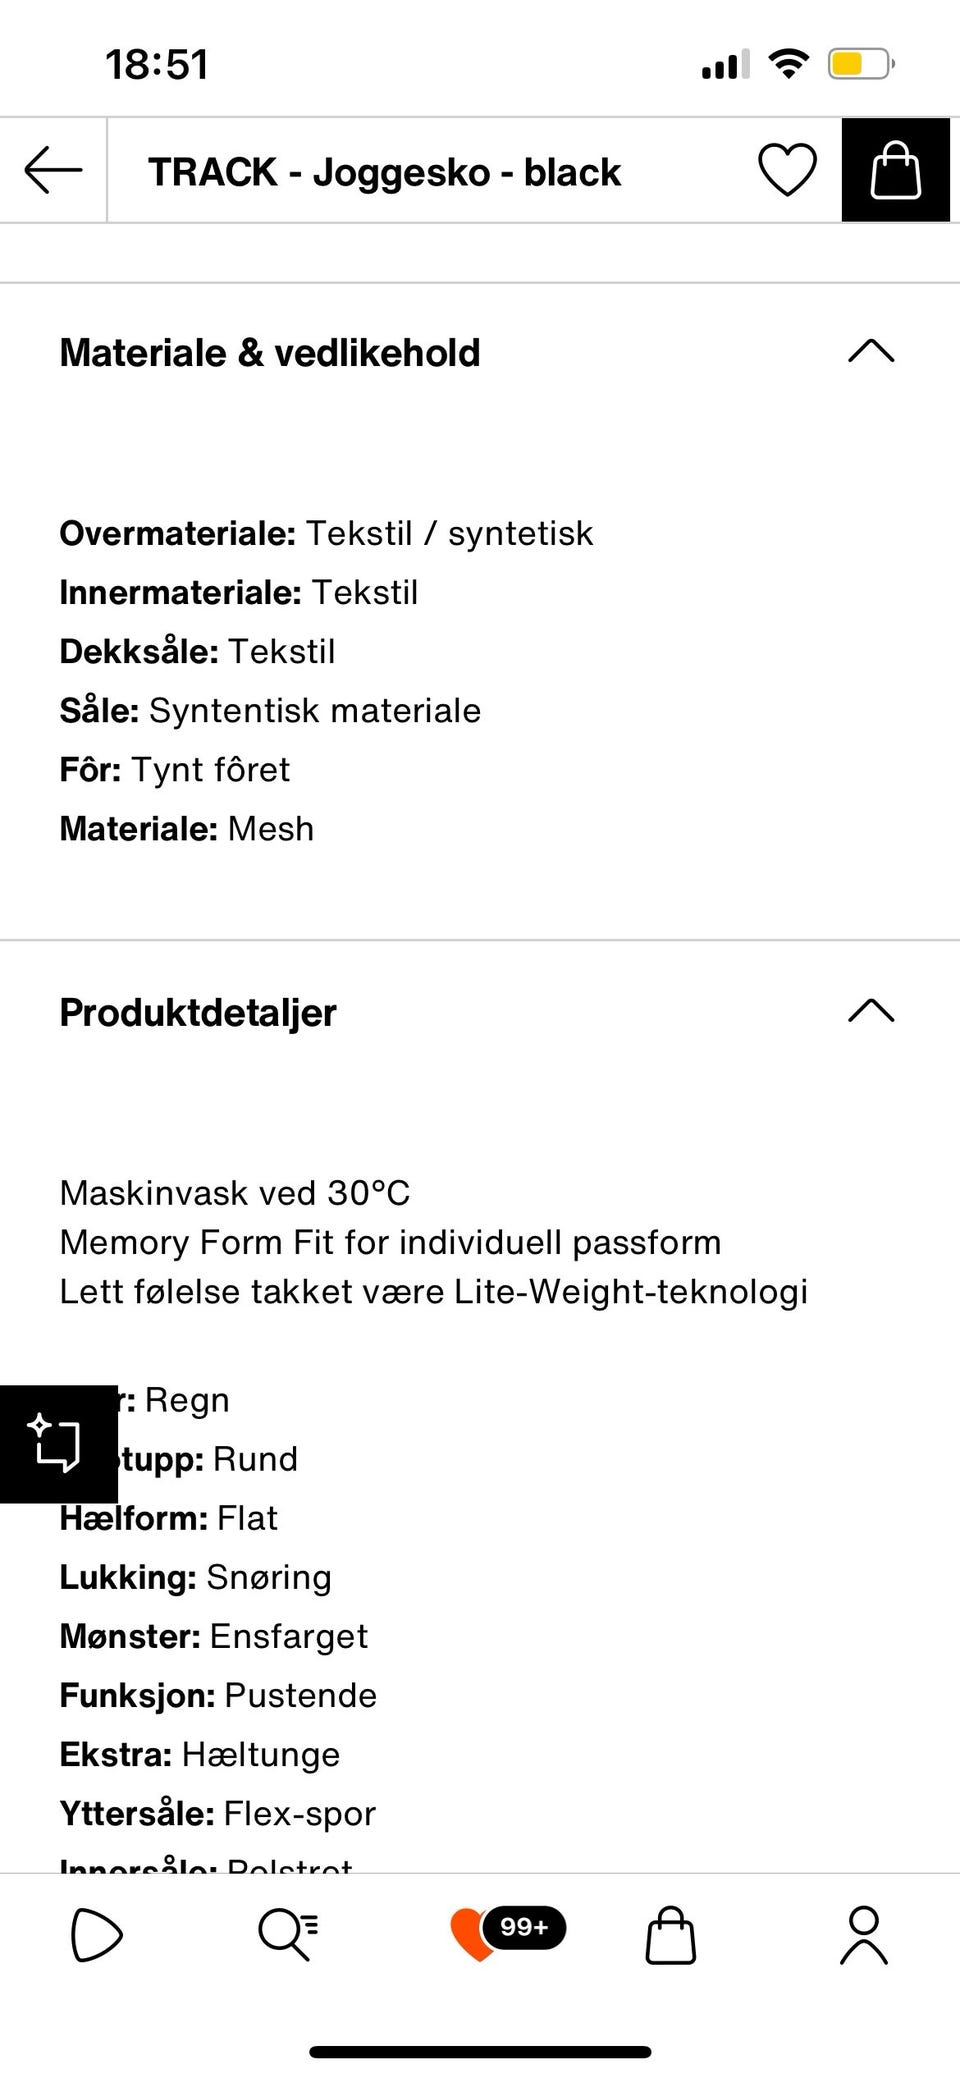This screenshot has width=960, height=2078.
Task: Open shopping bag from black header button
Action: point(895,170)
